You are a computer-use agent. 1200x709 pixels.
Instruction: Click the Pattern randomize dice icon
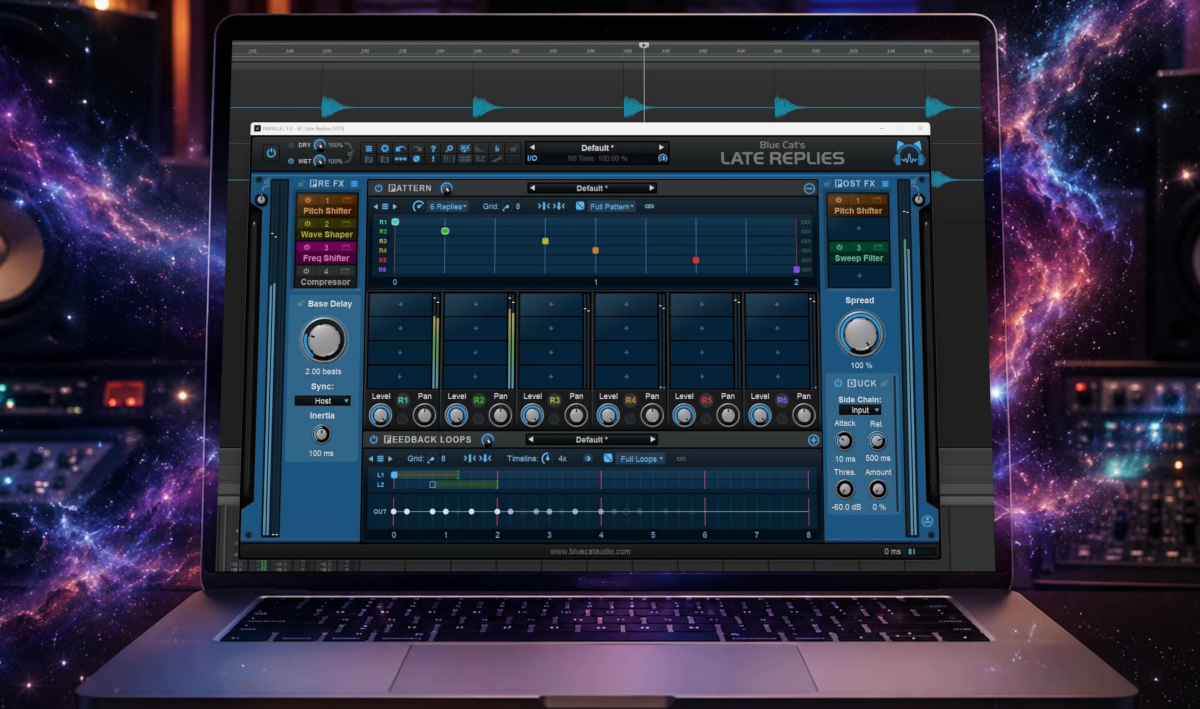[x=580, y=206]
